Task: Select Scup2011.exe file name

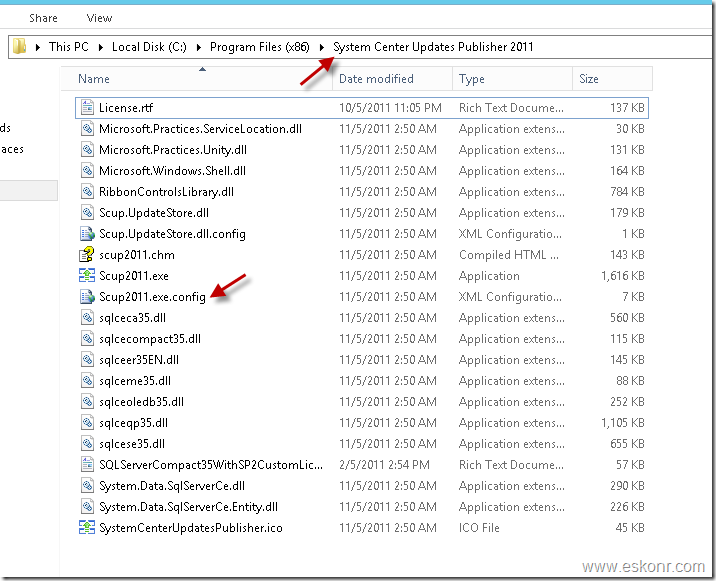Action: coord(134,276)
